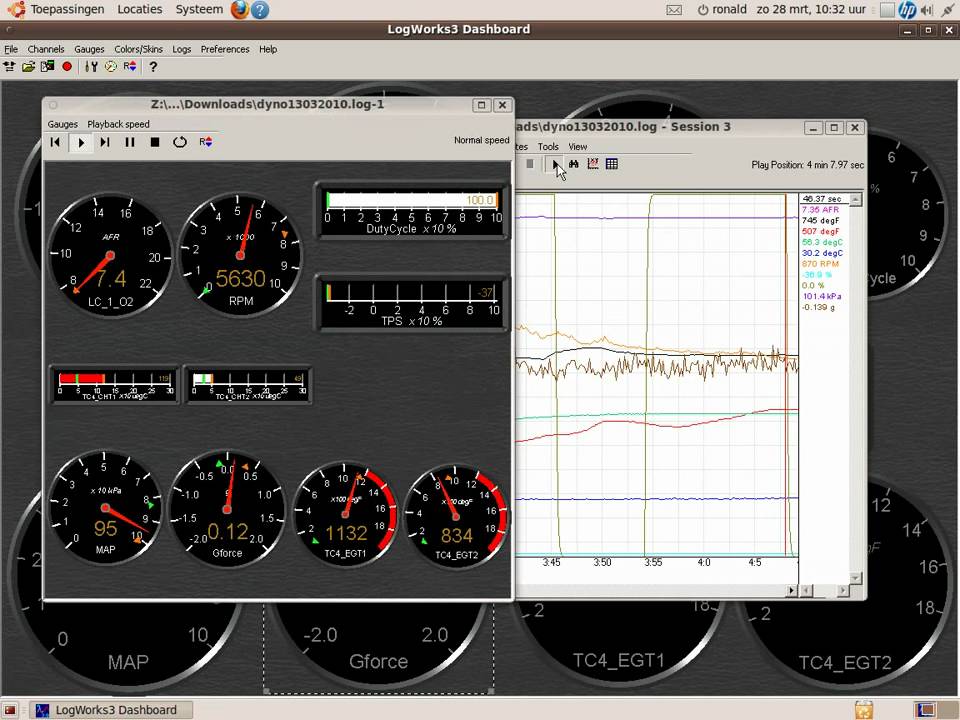This screenshot has height=720, width=960.
Task: Open the View menu in Session 3
Action: coord(577,147)
